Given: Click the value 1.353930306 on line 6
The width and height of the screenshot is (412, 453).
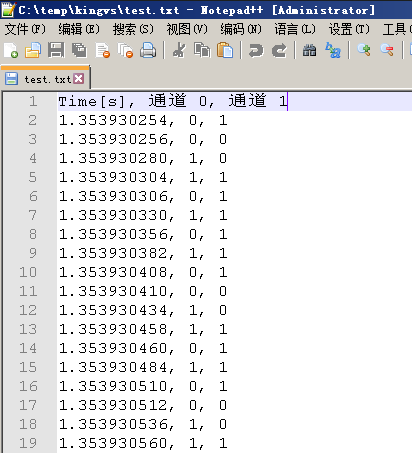Looking at the screenshot, I should [113, 196].
